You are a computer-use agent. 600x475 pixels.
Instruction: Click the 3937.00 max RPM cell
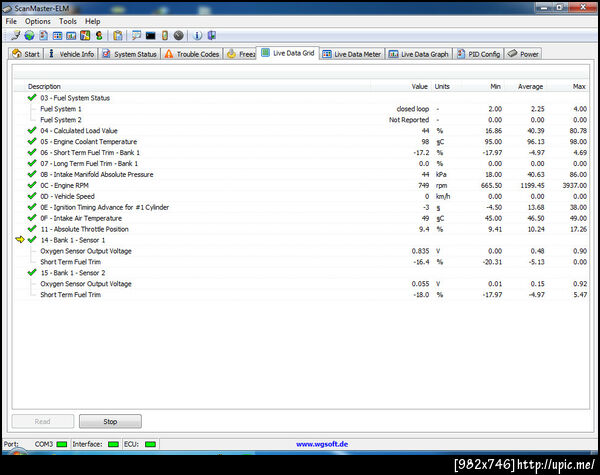point(574,185)
